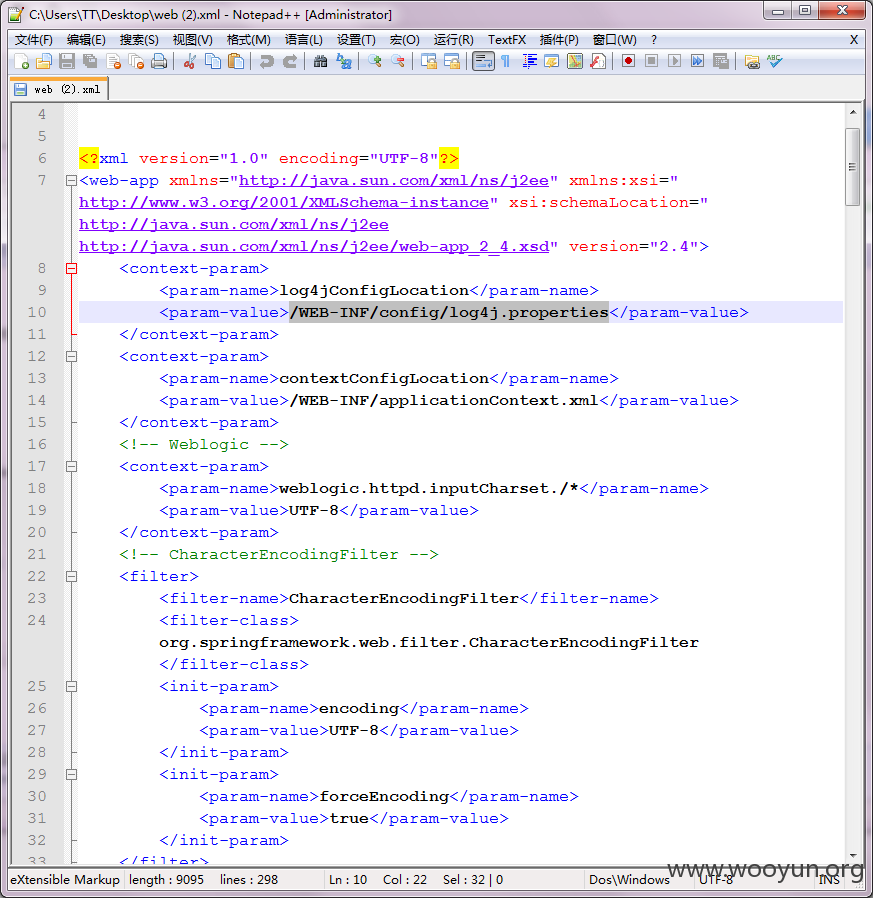873x898 pixels.
Task: Open the function list panel
Action: [x=598, y=61]
